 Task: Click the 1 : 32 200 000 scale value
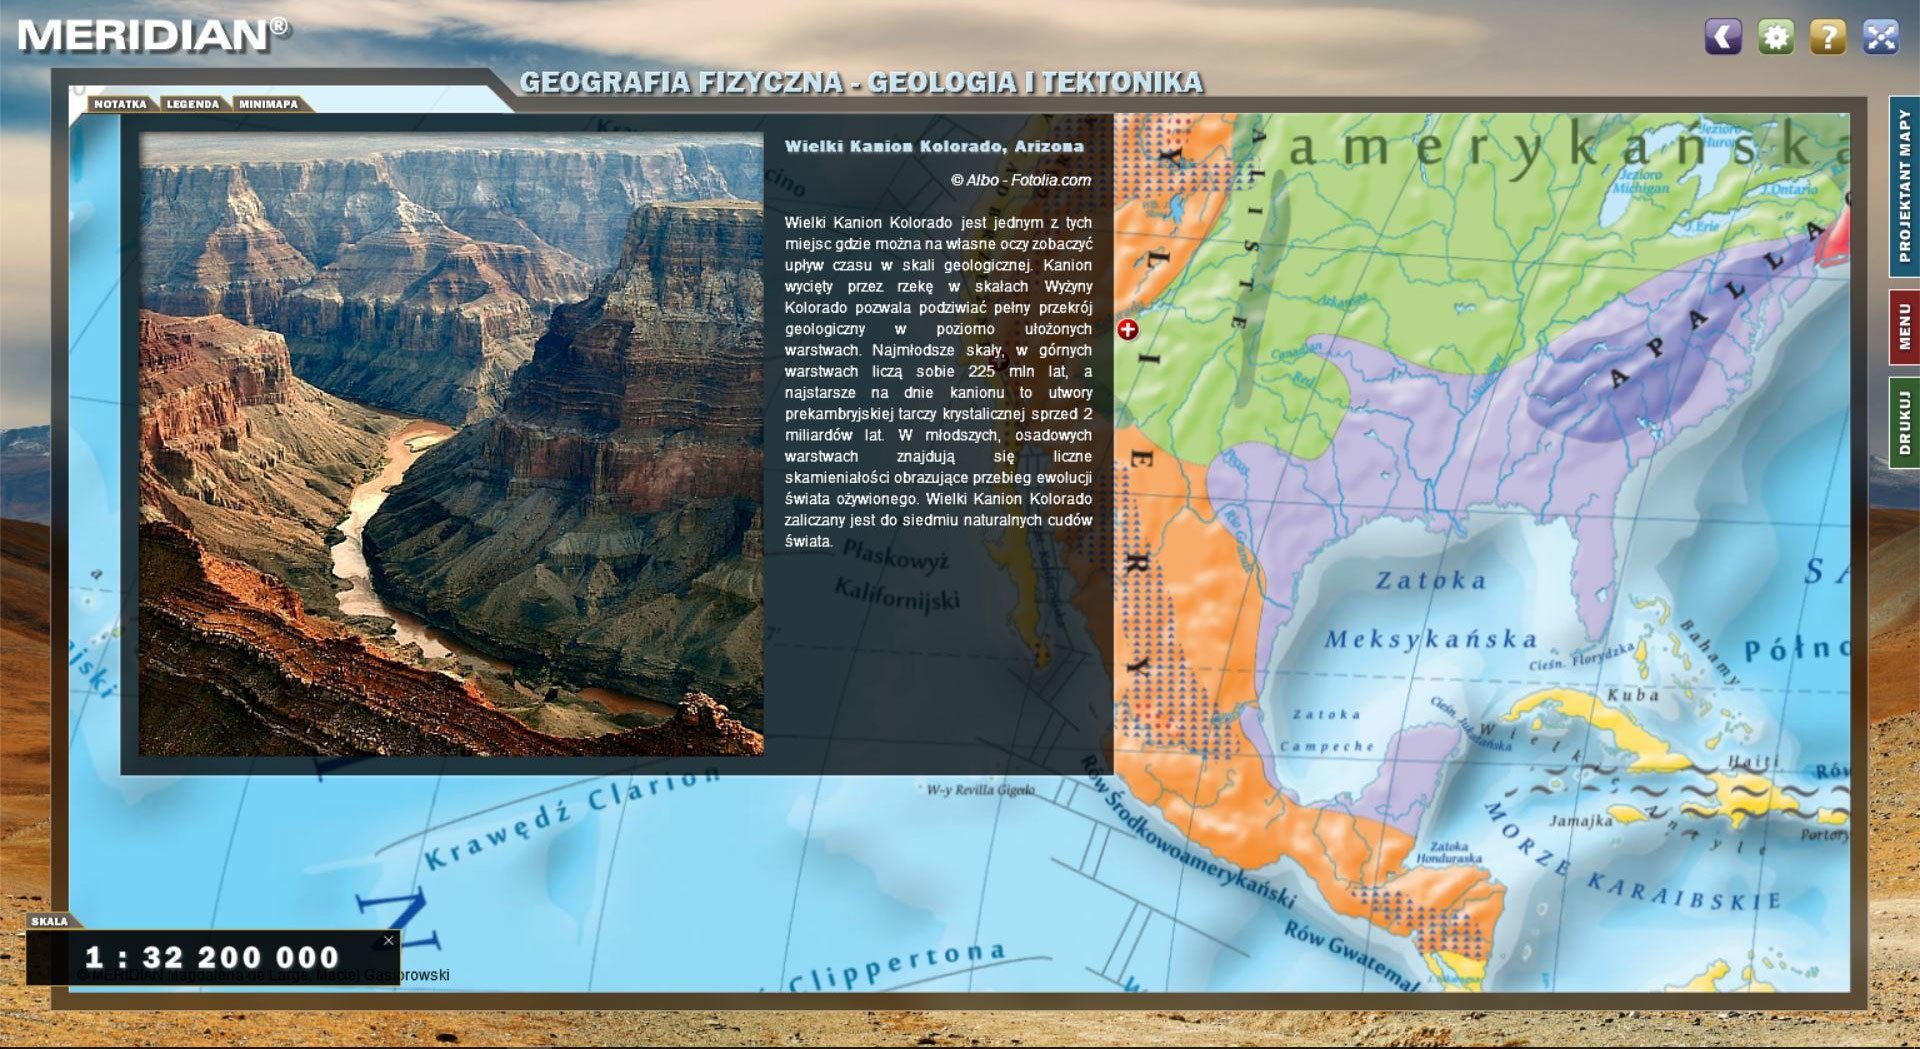point(212,957)
